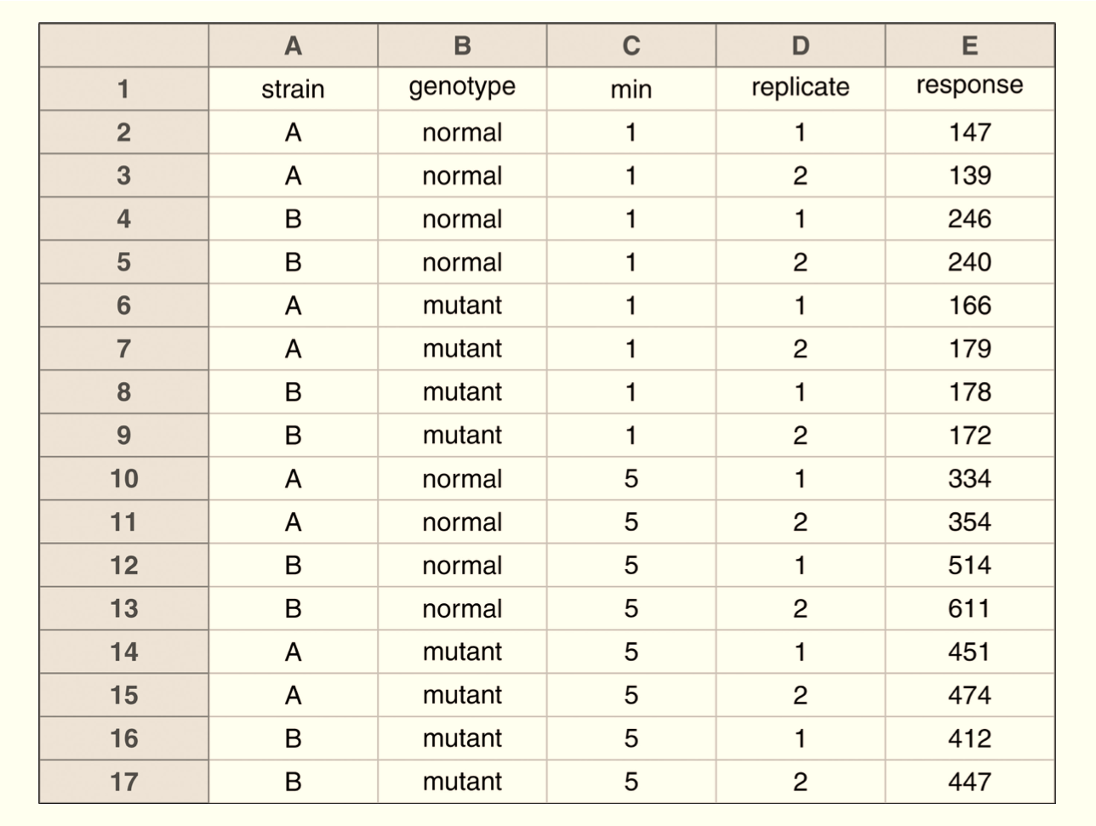This screenshot has width=1096, height=826.
Task: Click the 'genotype' header cell
Action: click(x=462, y=89)
